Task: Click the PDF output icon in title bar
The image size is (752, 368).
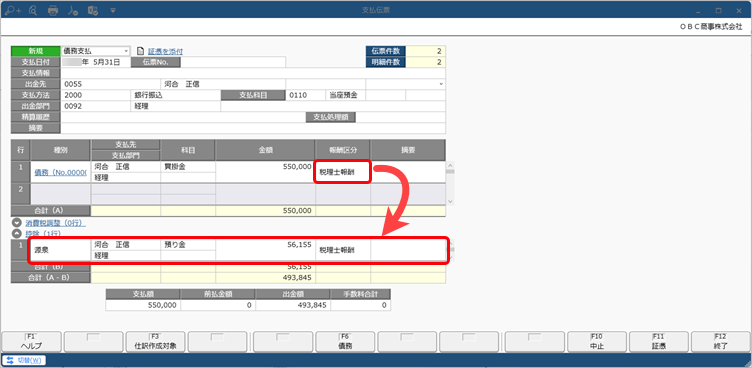Action: (x=72, y=10)
